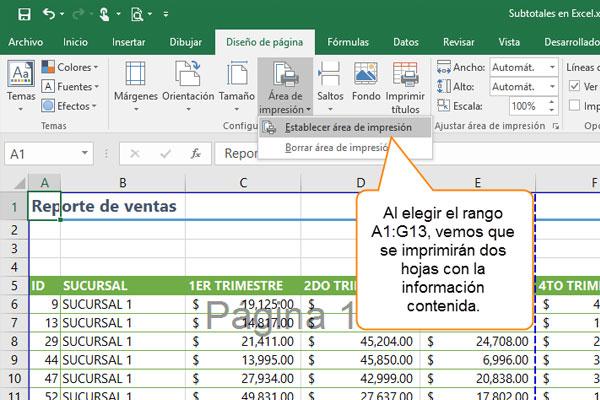Click the Escala percentage stepper

551,106
